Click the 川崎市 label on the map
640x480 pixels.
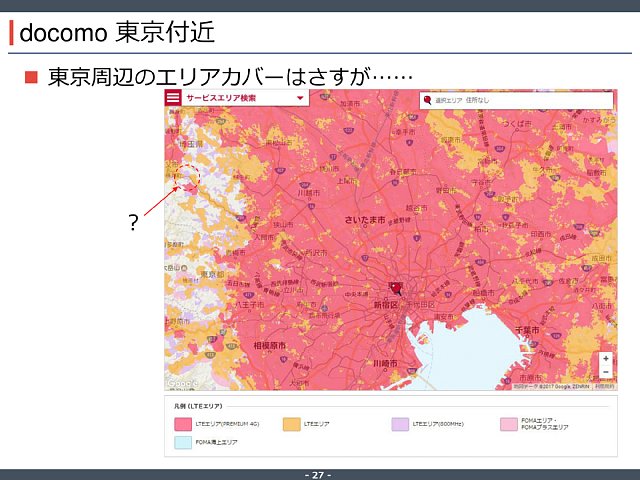(x=386, y=363)
